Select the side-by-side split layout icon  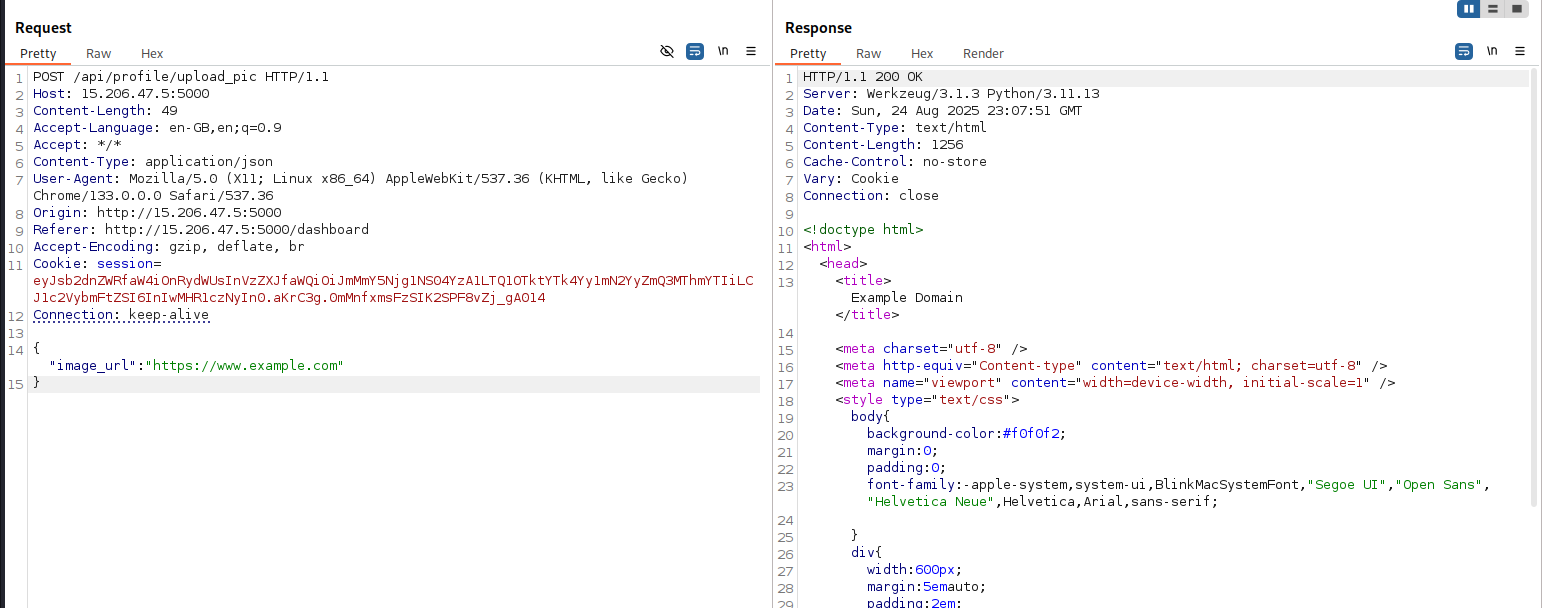click(x=1468, y=9)
